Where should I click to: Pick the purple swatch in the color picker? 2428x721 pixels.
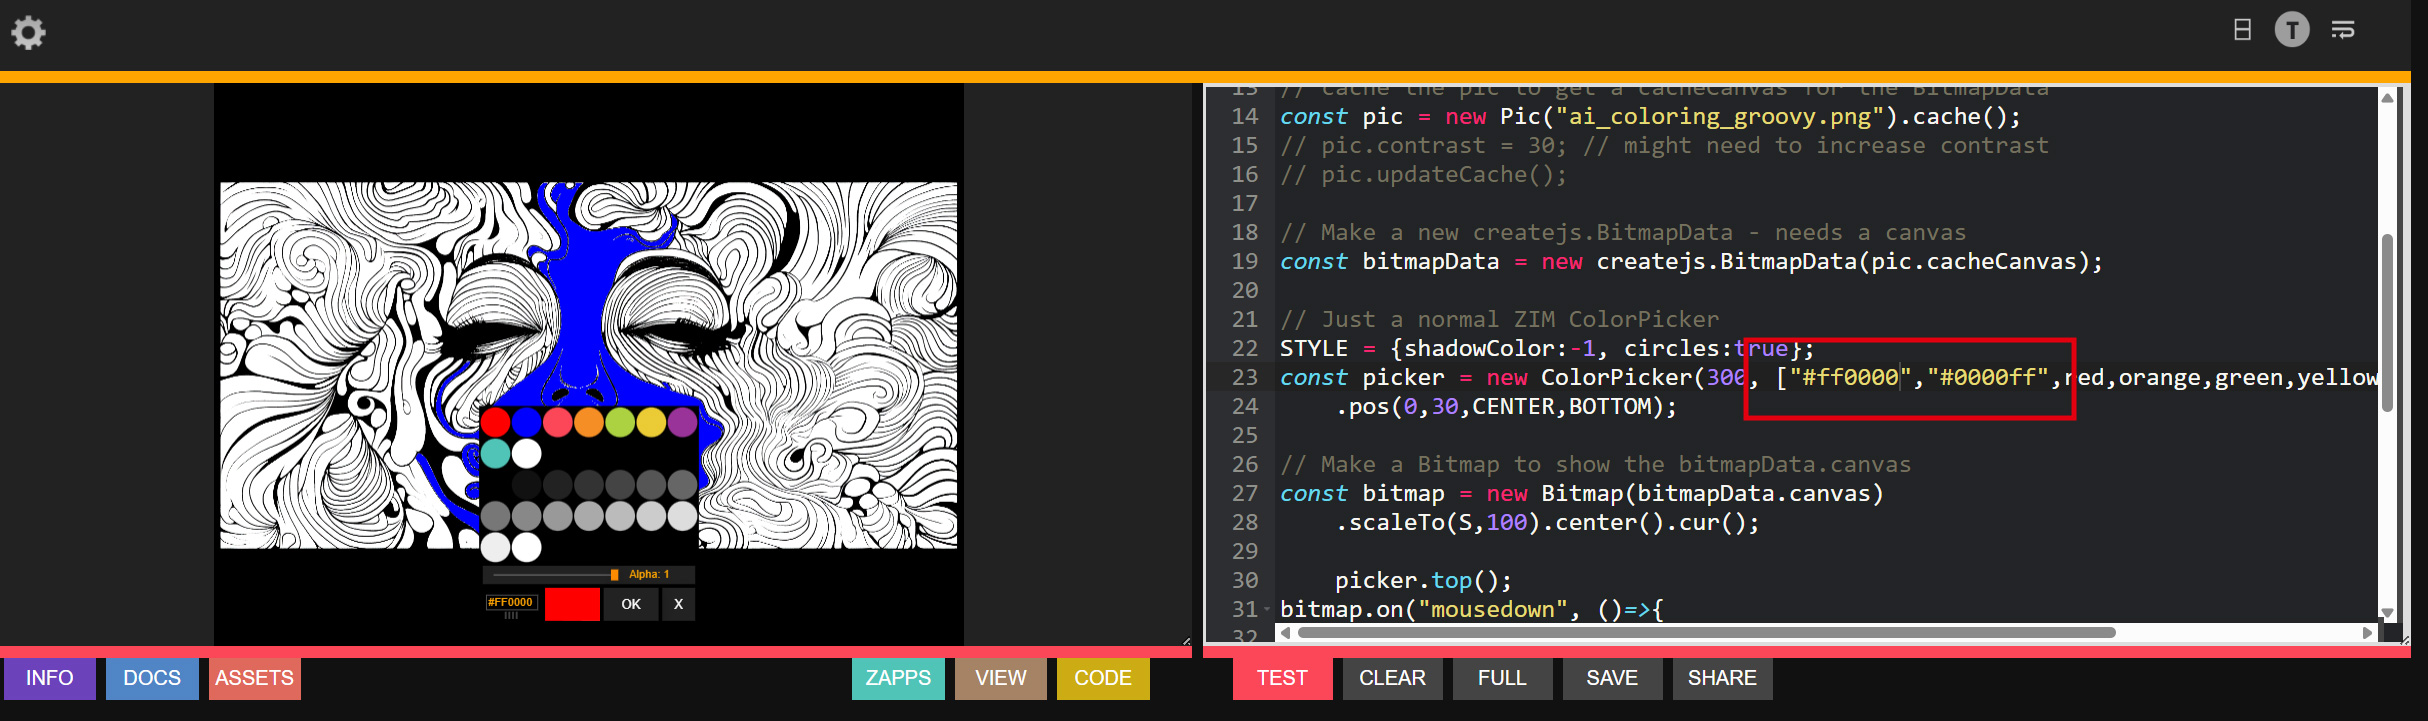pyautogui.click(x=682, y=422)
